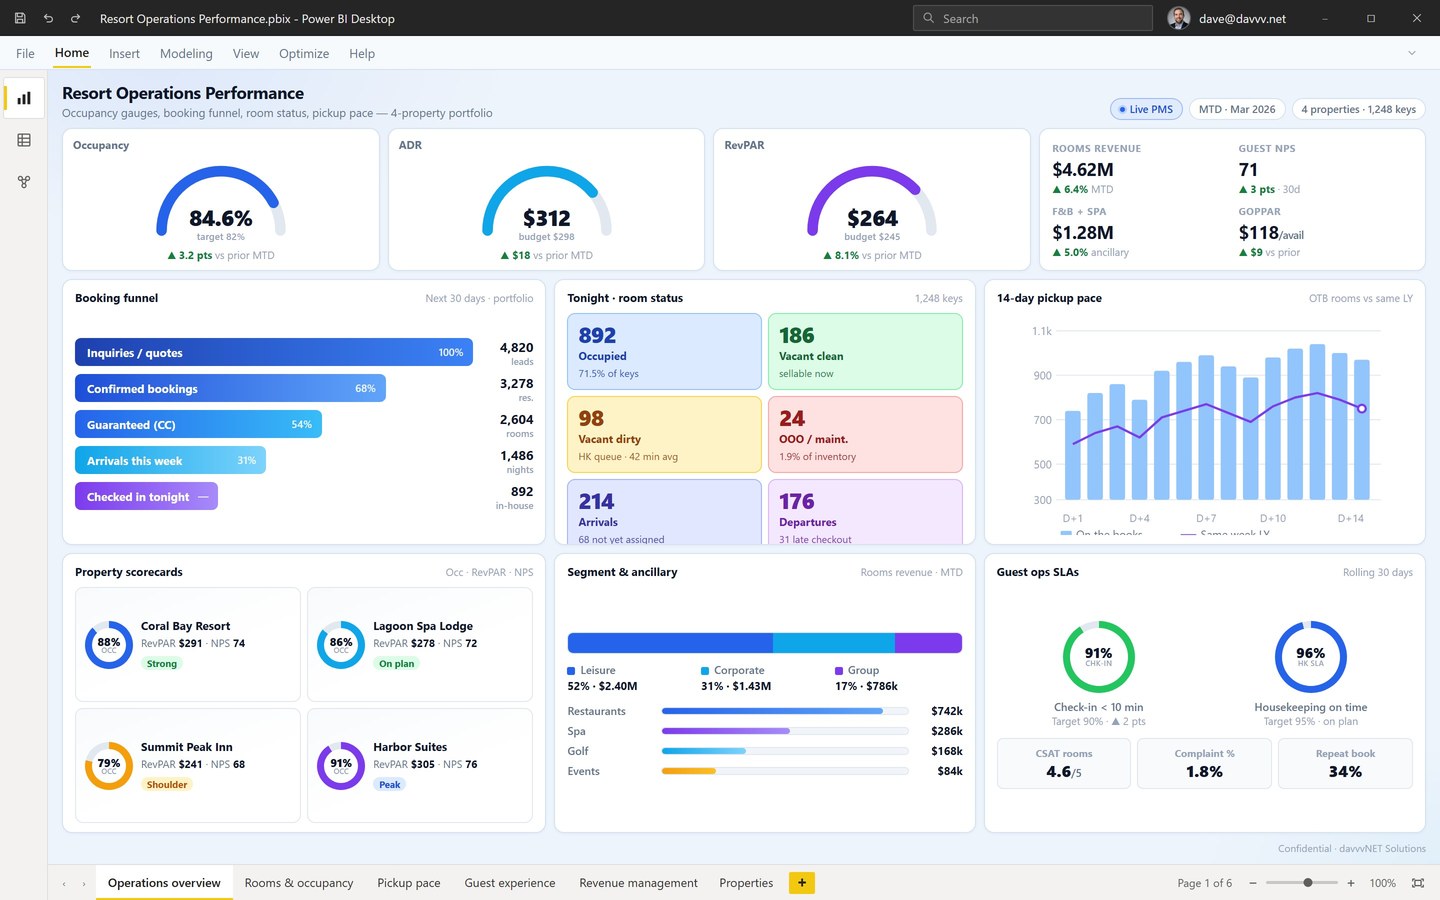Click the 892 Occupied room status tile
Image resolution: width=1440 pixels, height=900 pixels.
tap(664, 351)
